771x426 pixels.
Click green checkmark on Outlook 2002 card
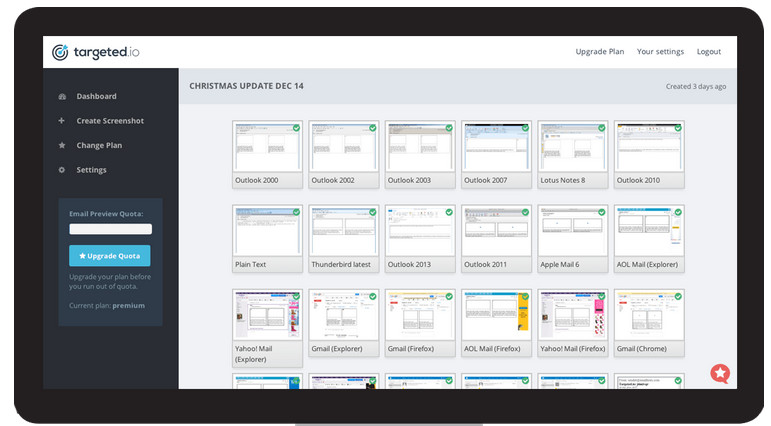tap(373, 128)
